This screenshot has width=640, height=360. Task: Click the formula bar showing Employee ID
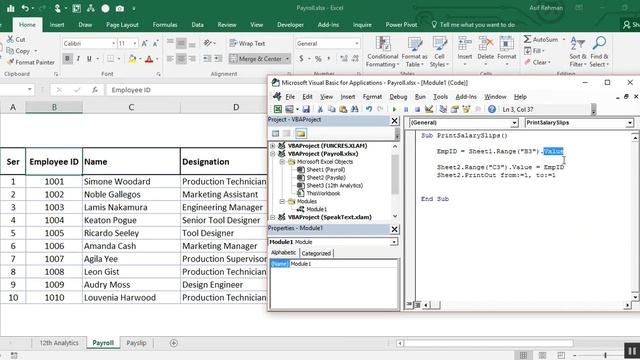[x=188, y=90]
